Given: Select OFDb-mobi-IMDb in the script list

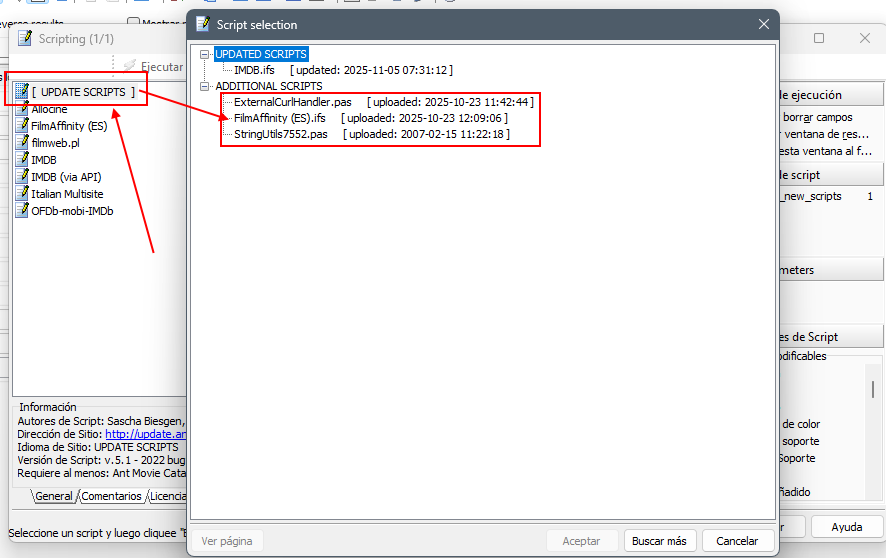Looking at the screenshot, I should click(72, 211).
